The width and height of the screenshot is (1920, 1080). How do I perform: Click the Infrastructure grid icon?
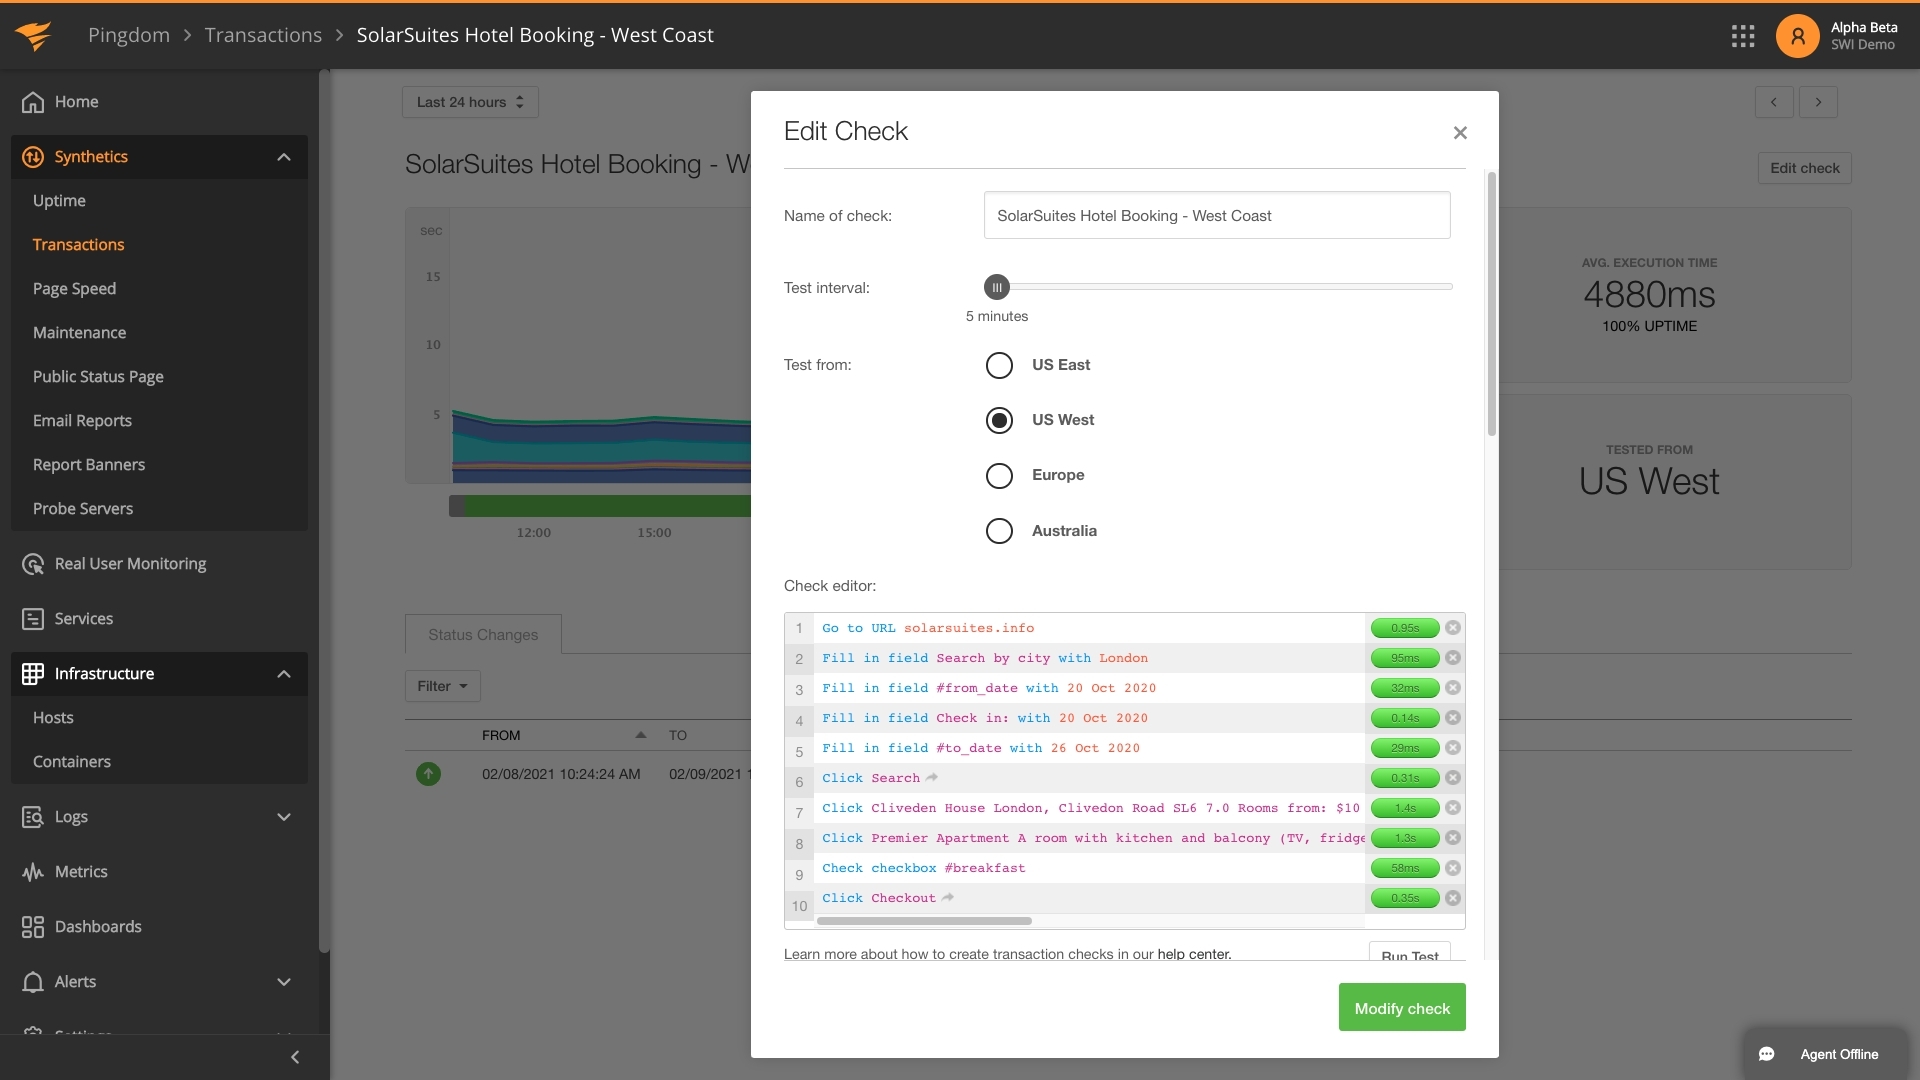[33, 674]
